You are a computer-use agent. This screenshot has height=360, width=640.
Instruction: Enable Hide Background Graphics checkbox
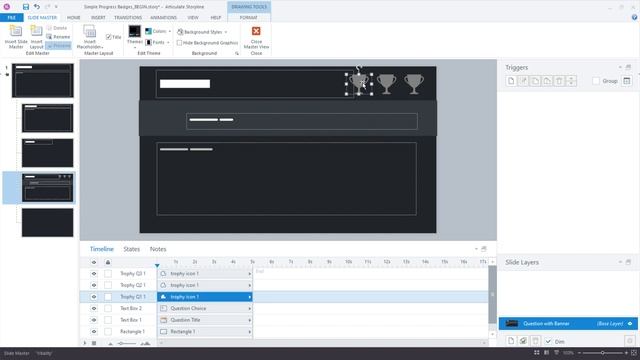pyautogui.click(x=179, y=42)
